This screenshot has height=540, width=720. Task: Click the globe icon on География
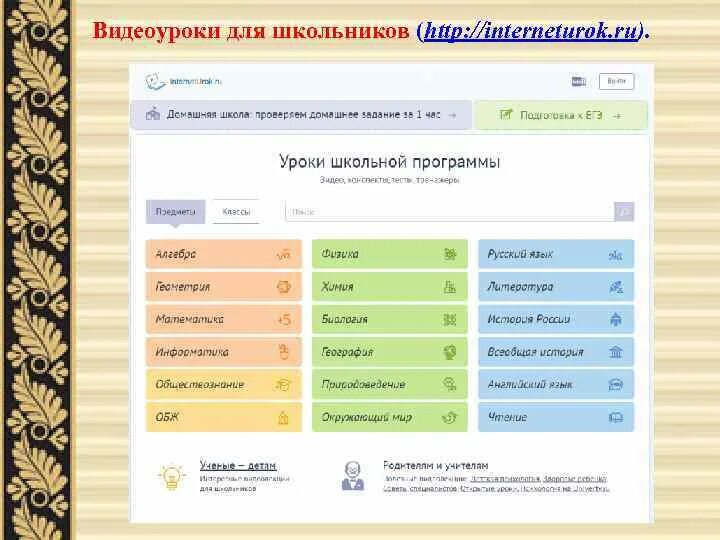click(x=450, y=352)
